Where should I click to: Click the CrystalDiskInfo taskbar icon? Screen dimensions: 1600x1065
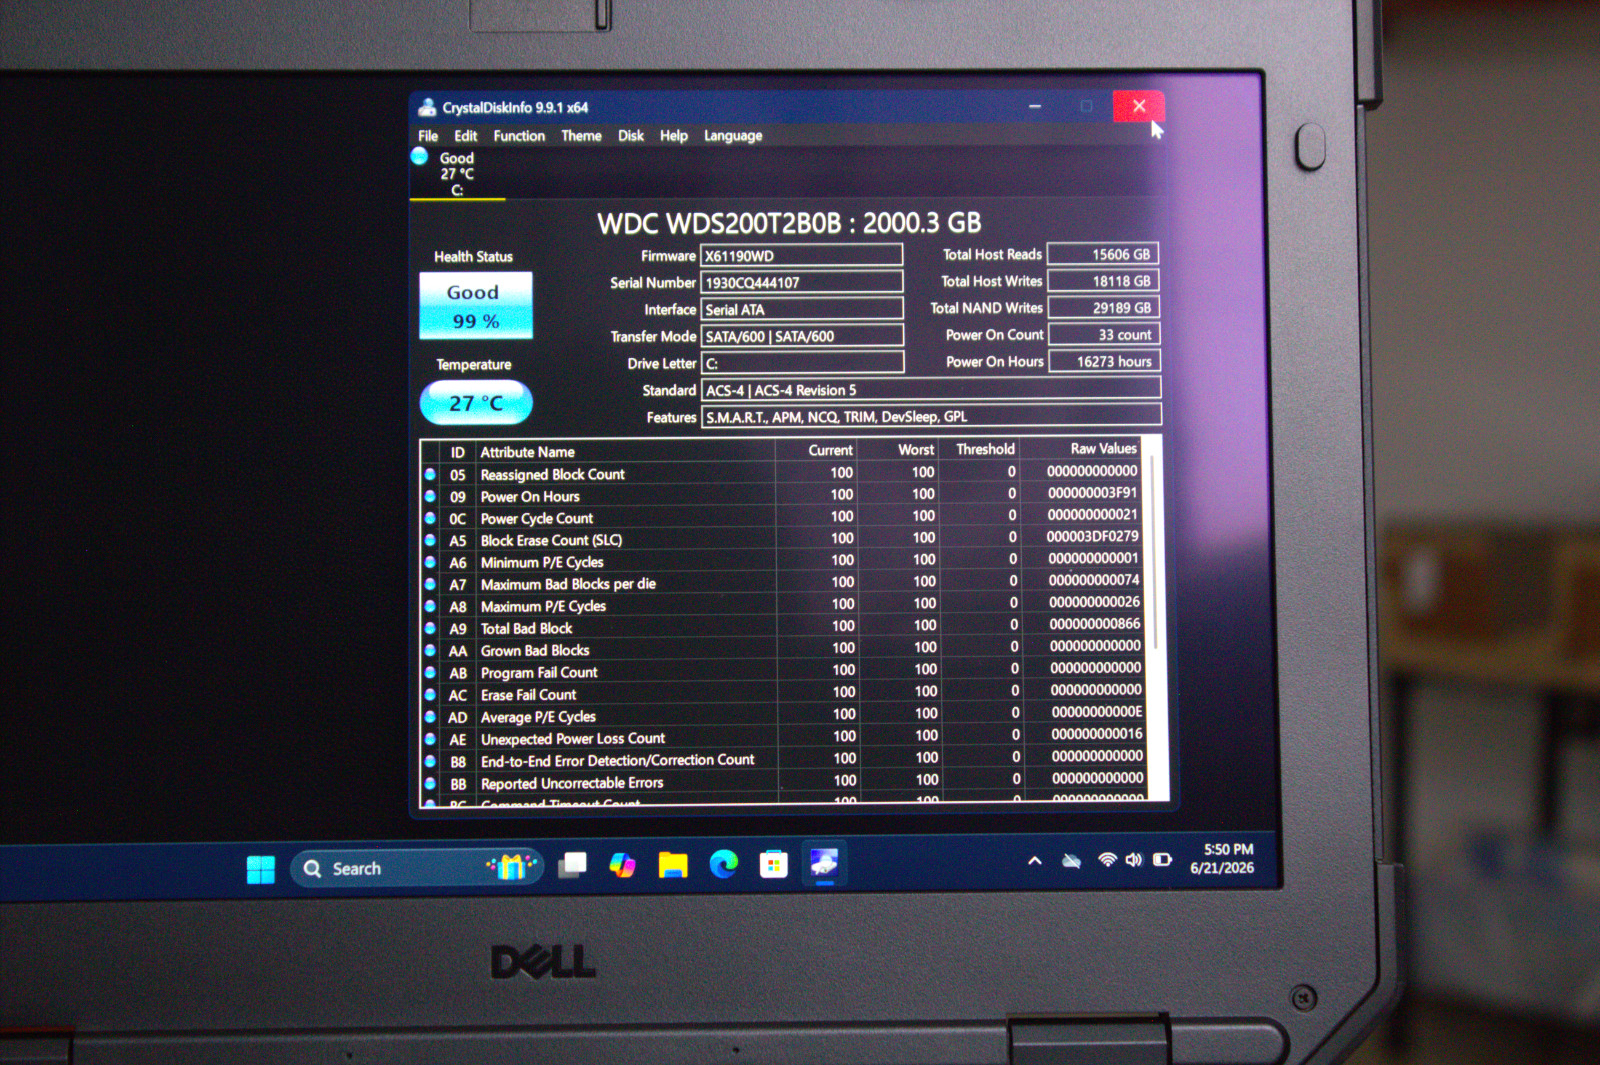pos(824,863)
